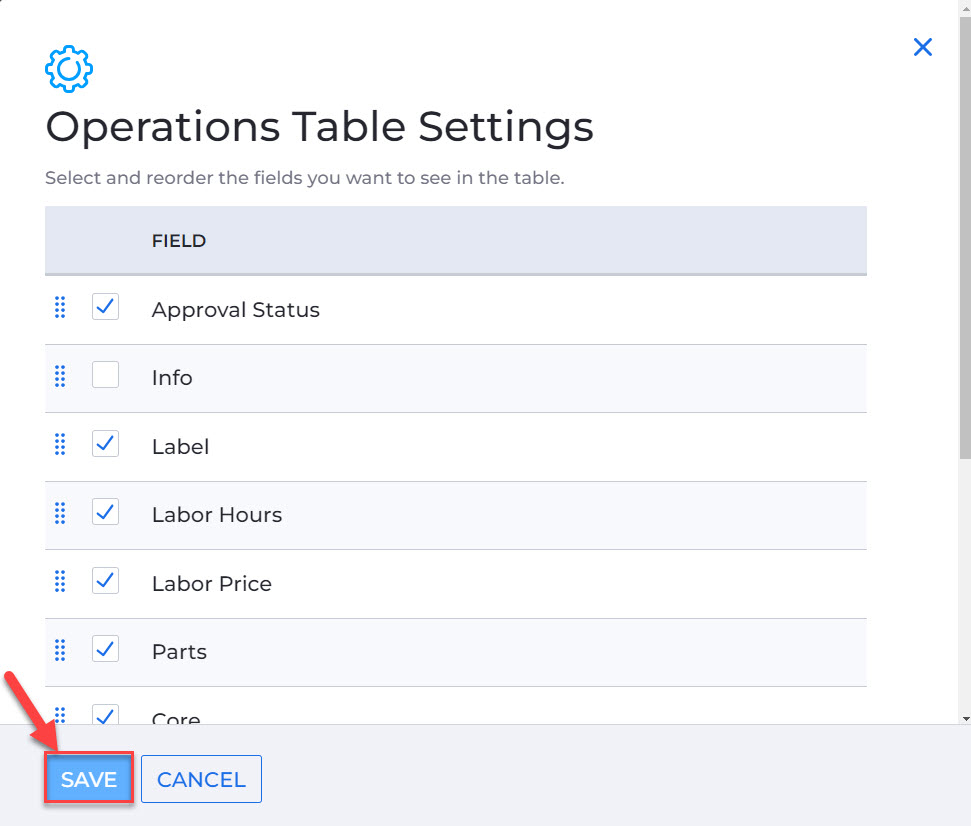
Task: Click the scrollbar down arrow
Action: [965, 719]
